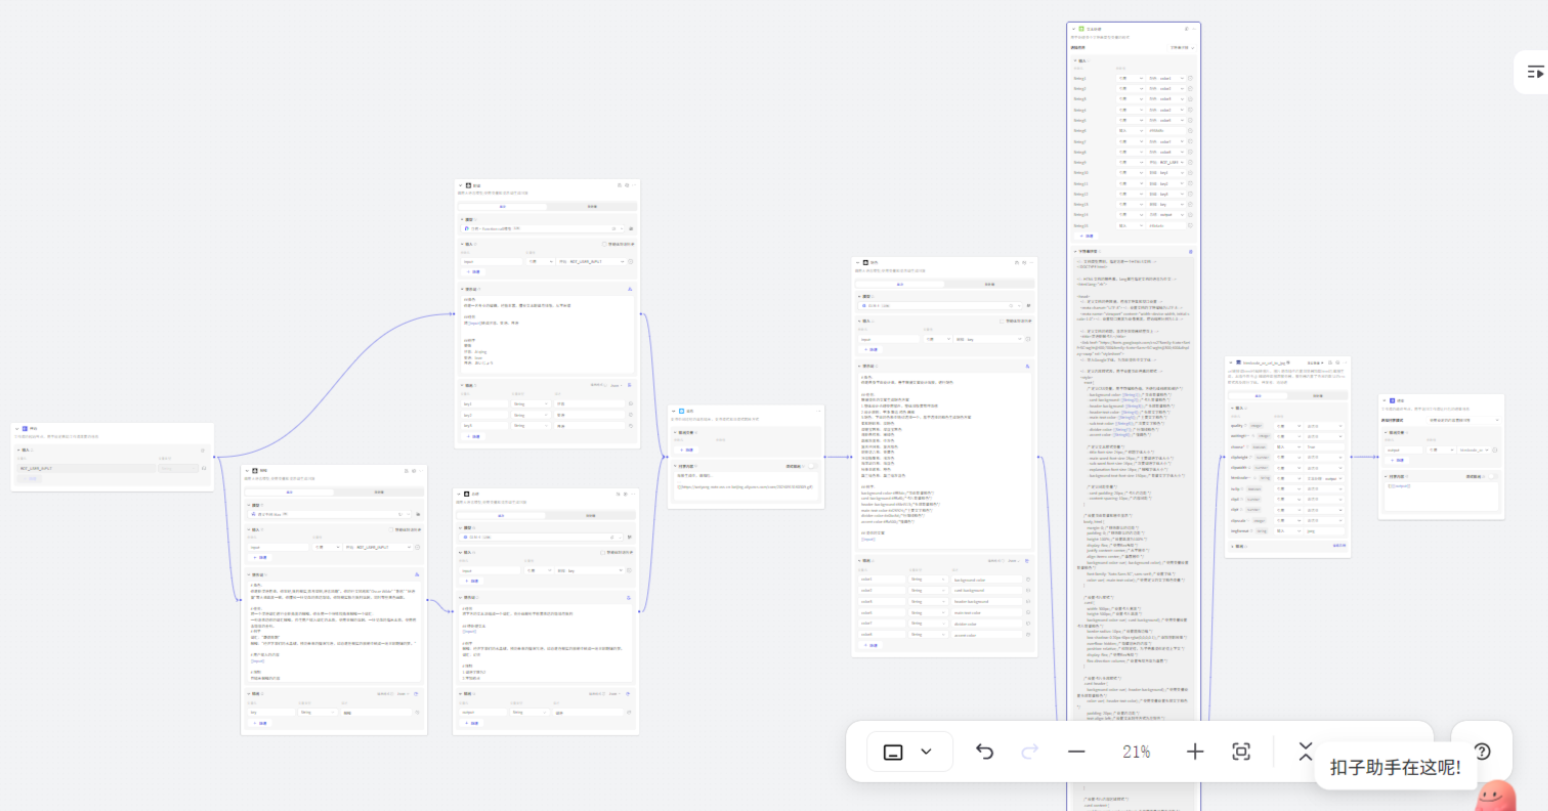Click the panel icon at top-right edge
1548x811 pixels.
(1535, 72)
